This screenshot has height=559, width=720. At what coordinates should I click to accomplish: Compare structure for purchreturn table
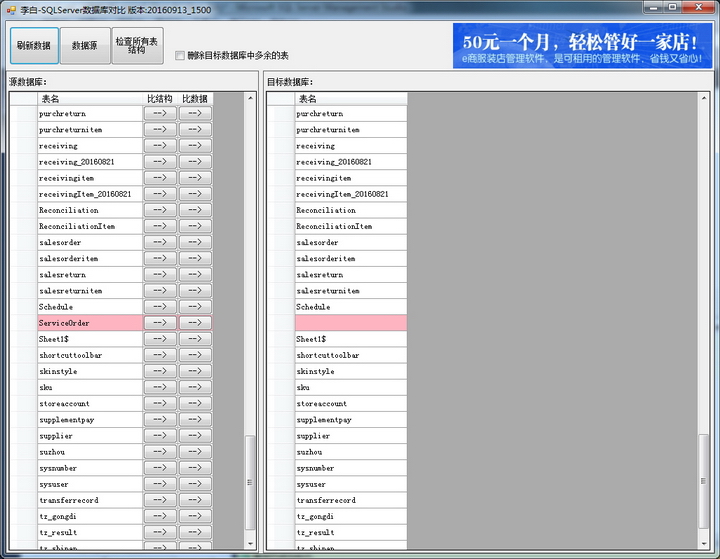[x=160, y=113]
